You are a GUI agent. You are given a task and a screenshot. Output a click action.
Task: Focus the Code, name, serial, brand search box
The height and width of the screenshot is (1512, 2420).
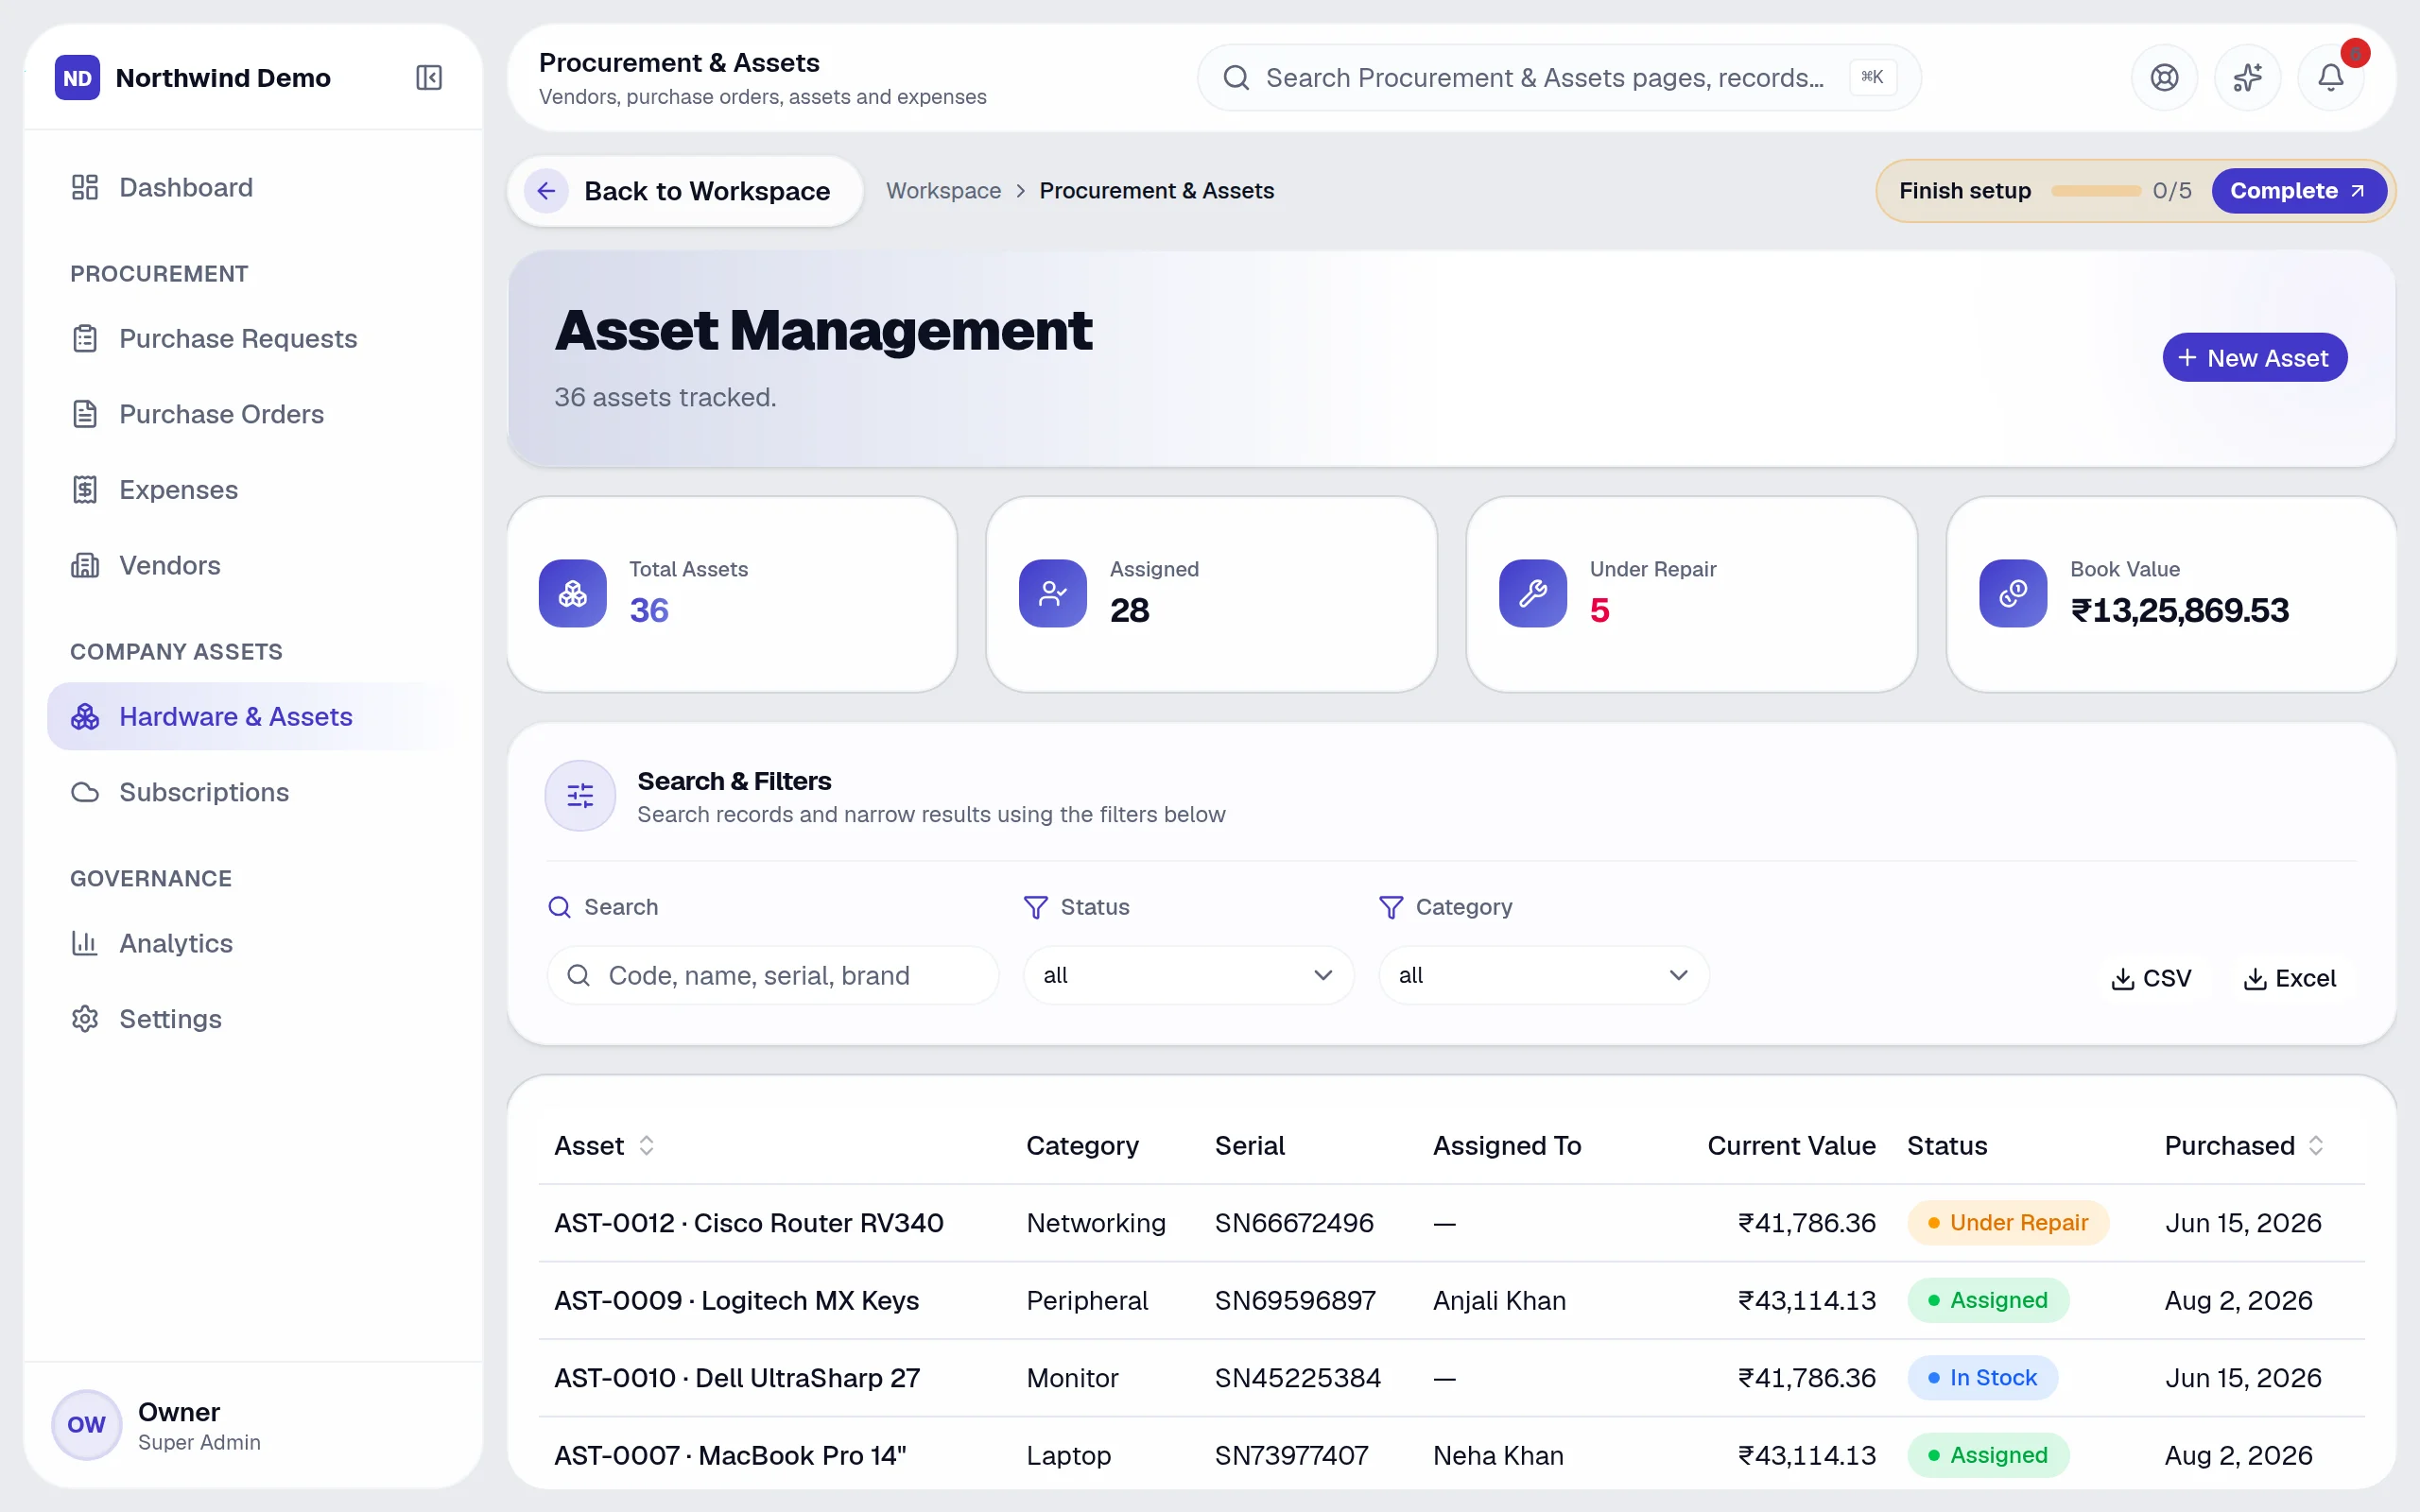pyautogui.click(x=772, y=975)
